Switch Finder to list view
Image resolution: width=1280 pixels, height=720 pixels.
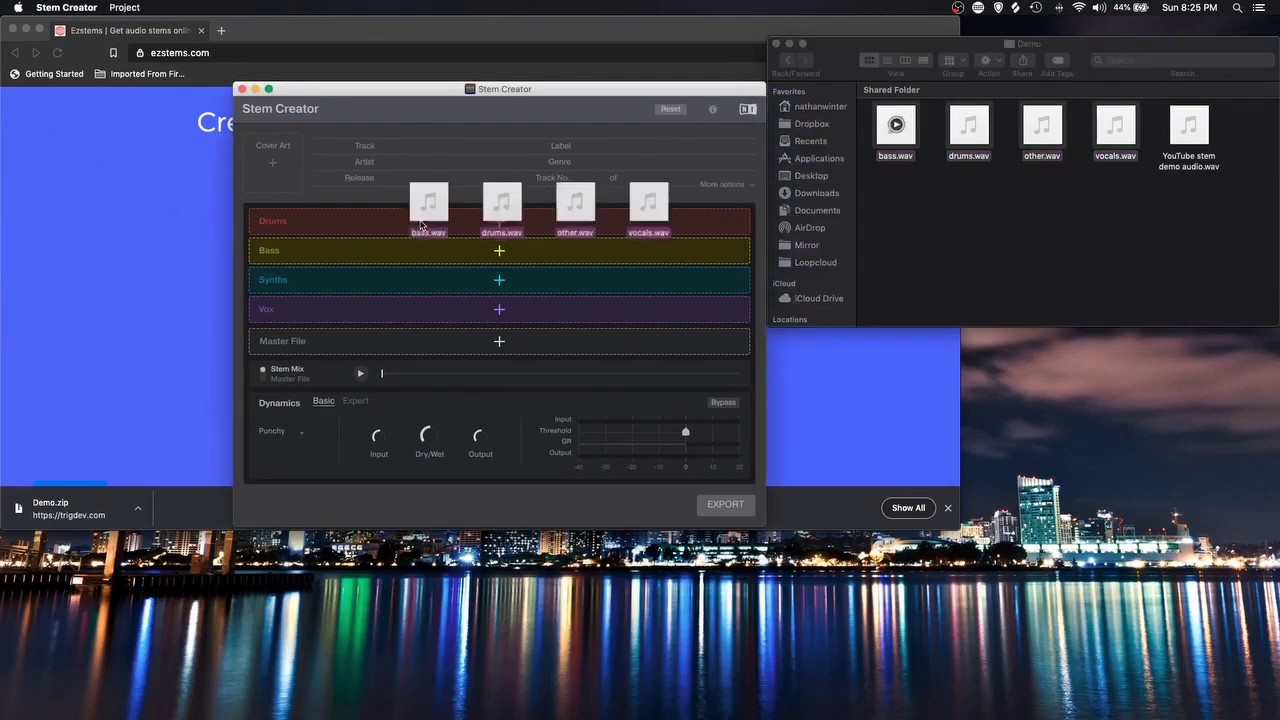click(887, 60)
